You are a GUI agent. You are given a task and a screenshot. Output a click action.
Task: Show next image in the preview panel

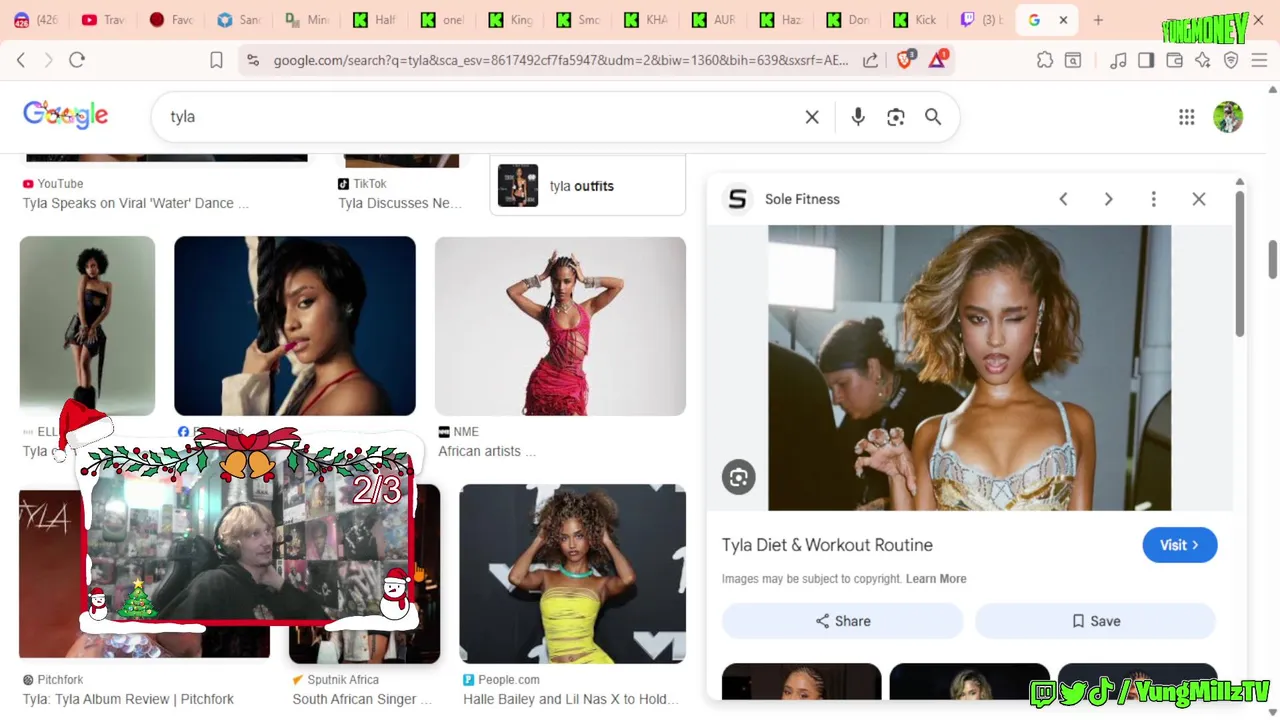coord(1108,199)
